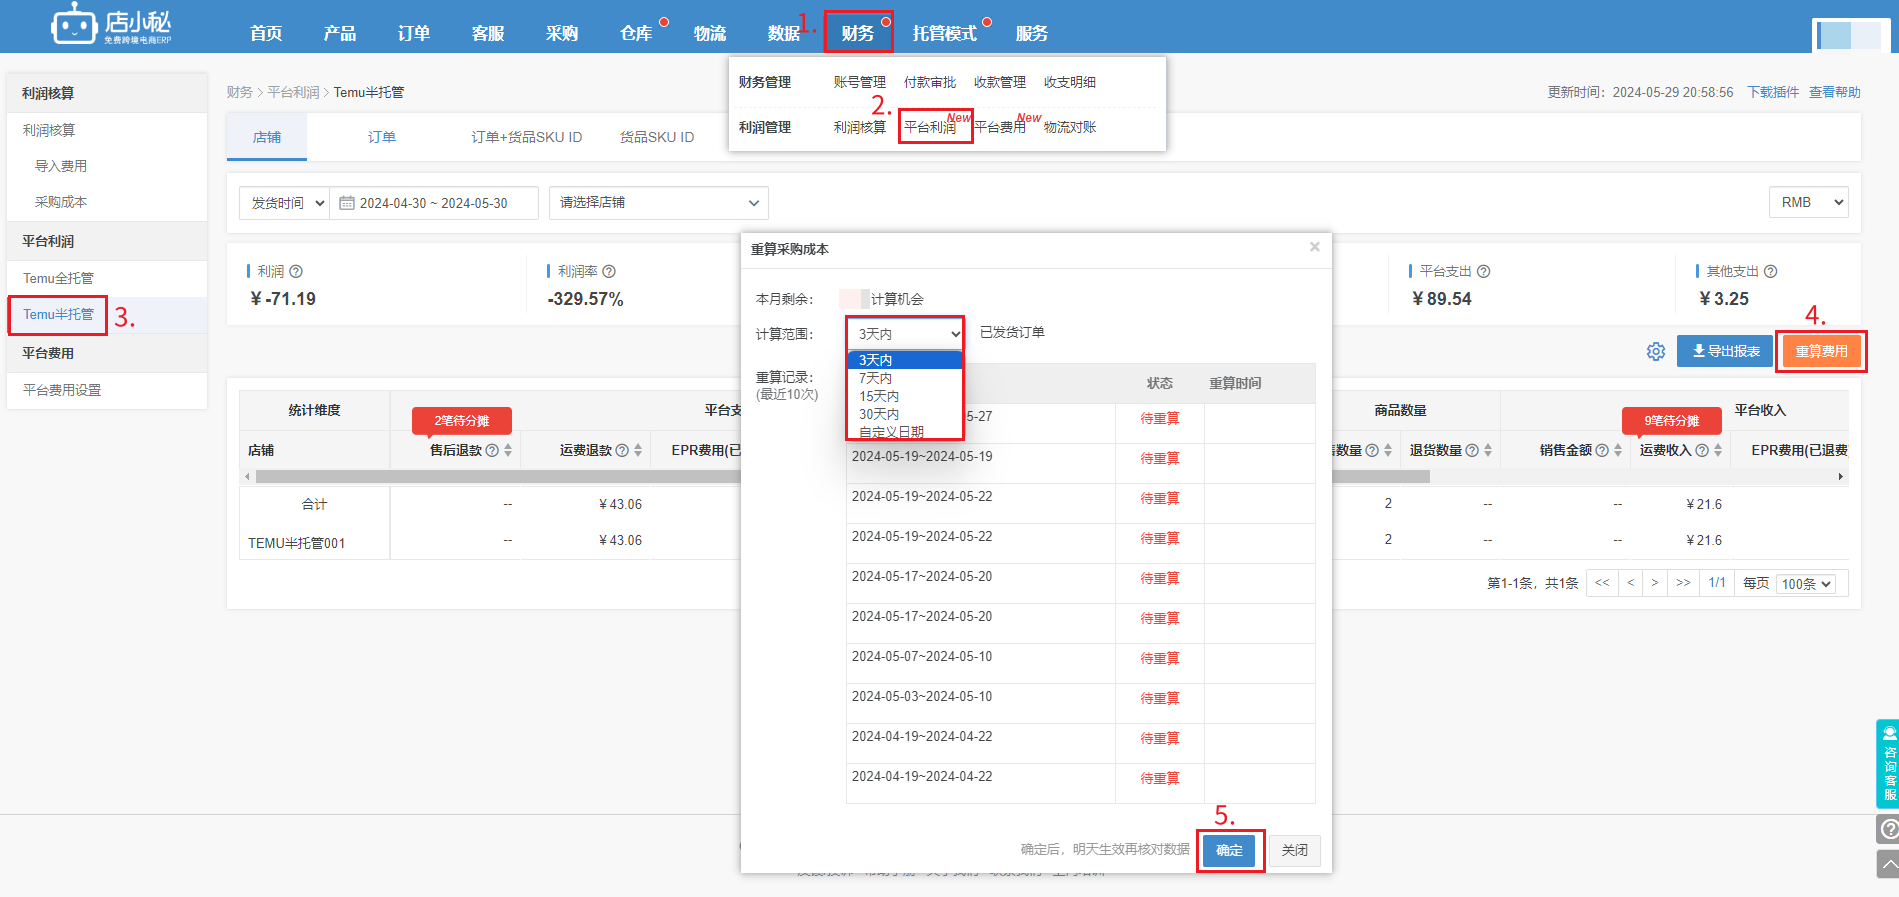Click the 关闭 button in dialog
The width and height of the screenshot is (1899, 897).
pyautogui.click(x=1295, y=850)
